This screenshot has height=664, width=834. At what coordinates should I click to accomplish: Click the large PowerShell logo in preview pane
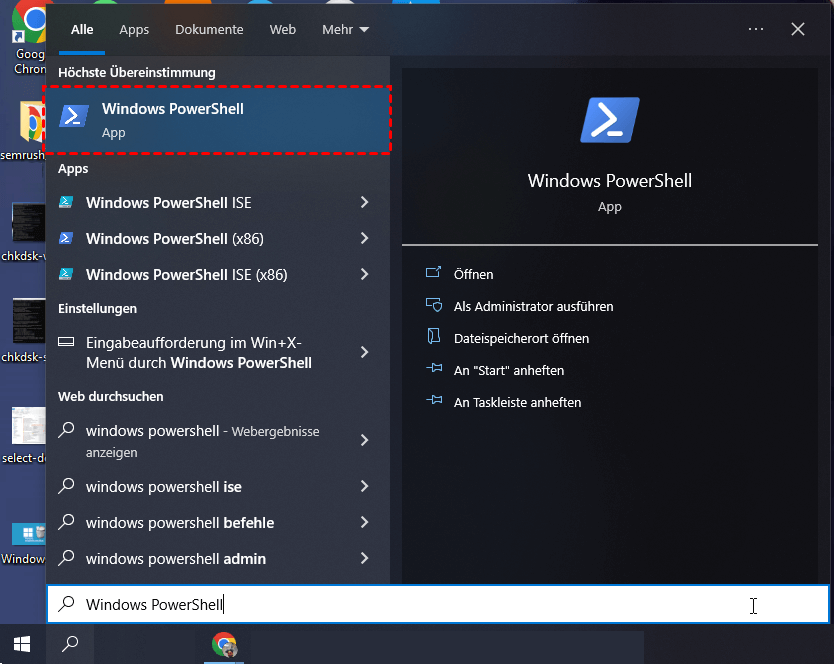click(x=610, y=120)
